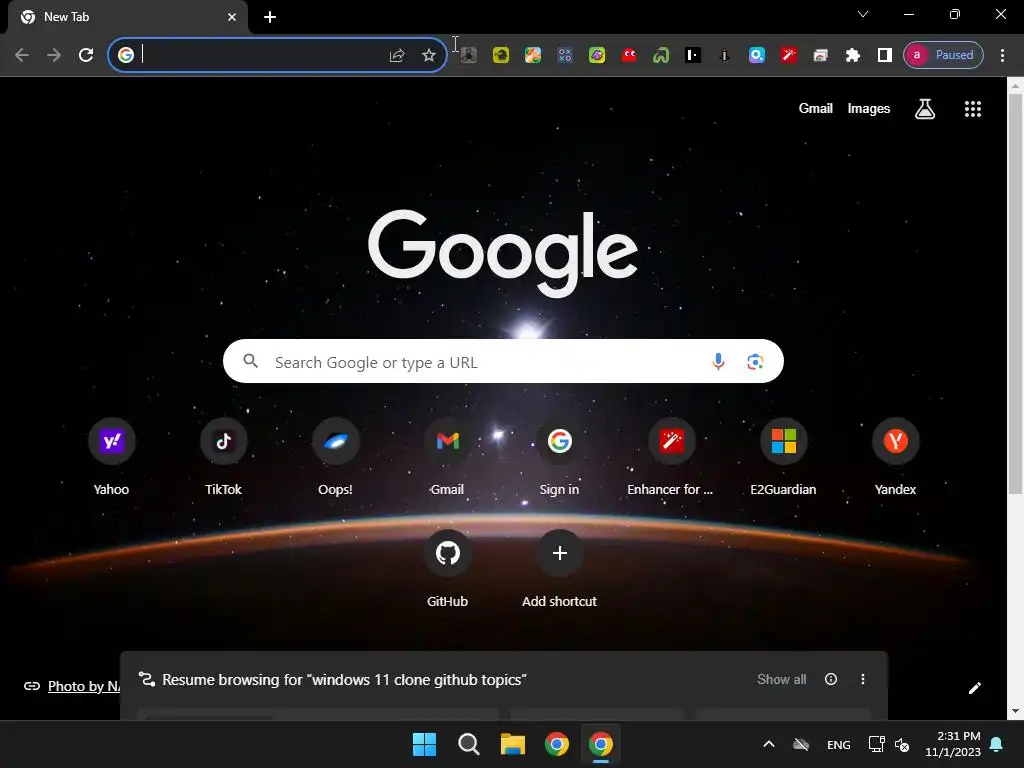Screen dimensions: 1024x768
Task: Click the Google search box
Action: pos(503,361)
